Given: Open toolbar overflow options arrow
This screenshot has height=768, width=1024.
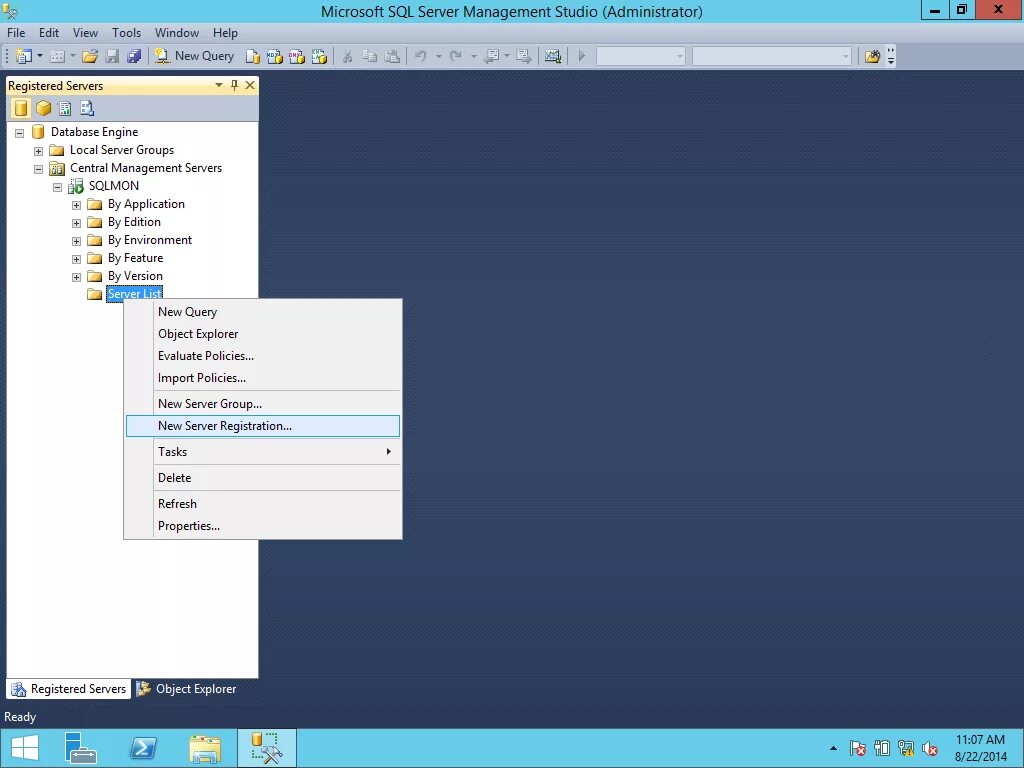Looking at the screenshot, I should pos(891,56).
